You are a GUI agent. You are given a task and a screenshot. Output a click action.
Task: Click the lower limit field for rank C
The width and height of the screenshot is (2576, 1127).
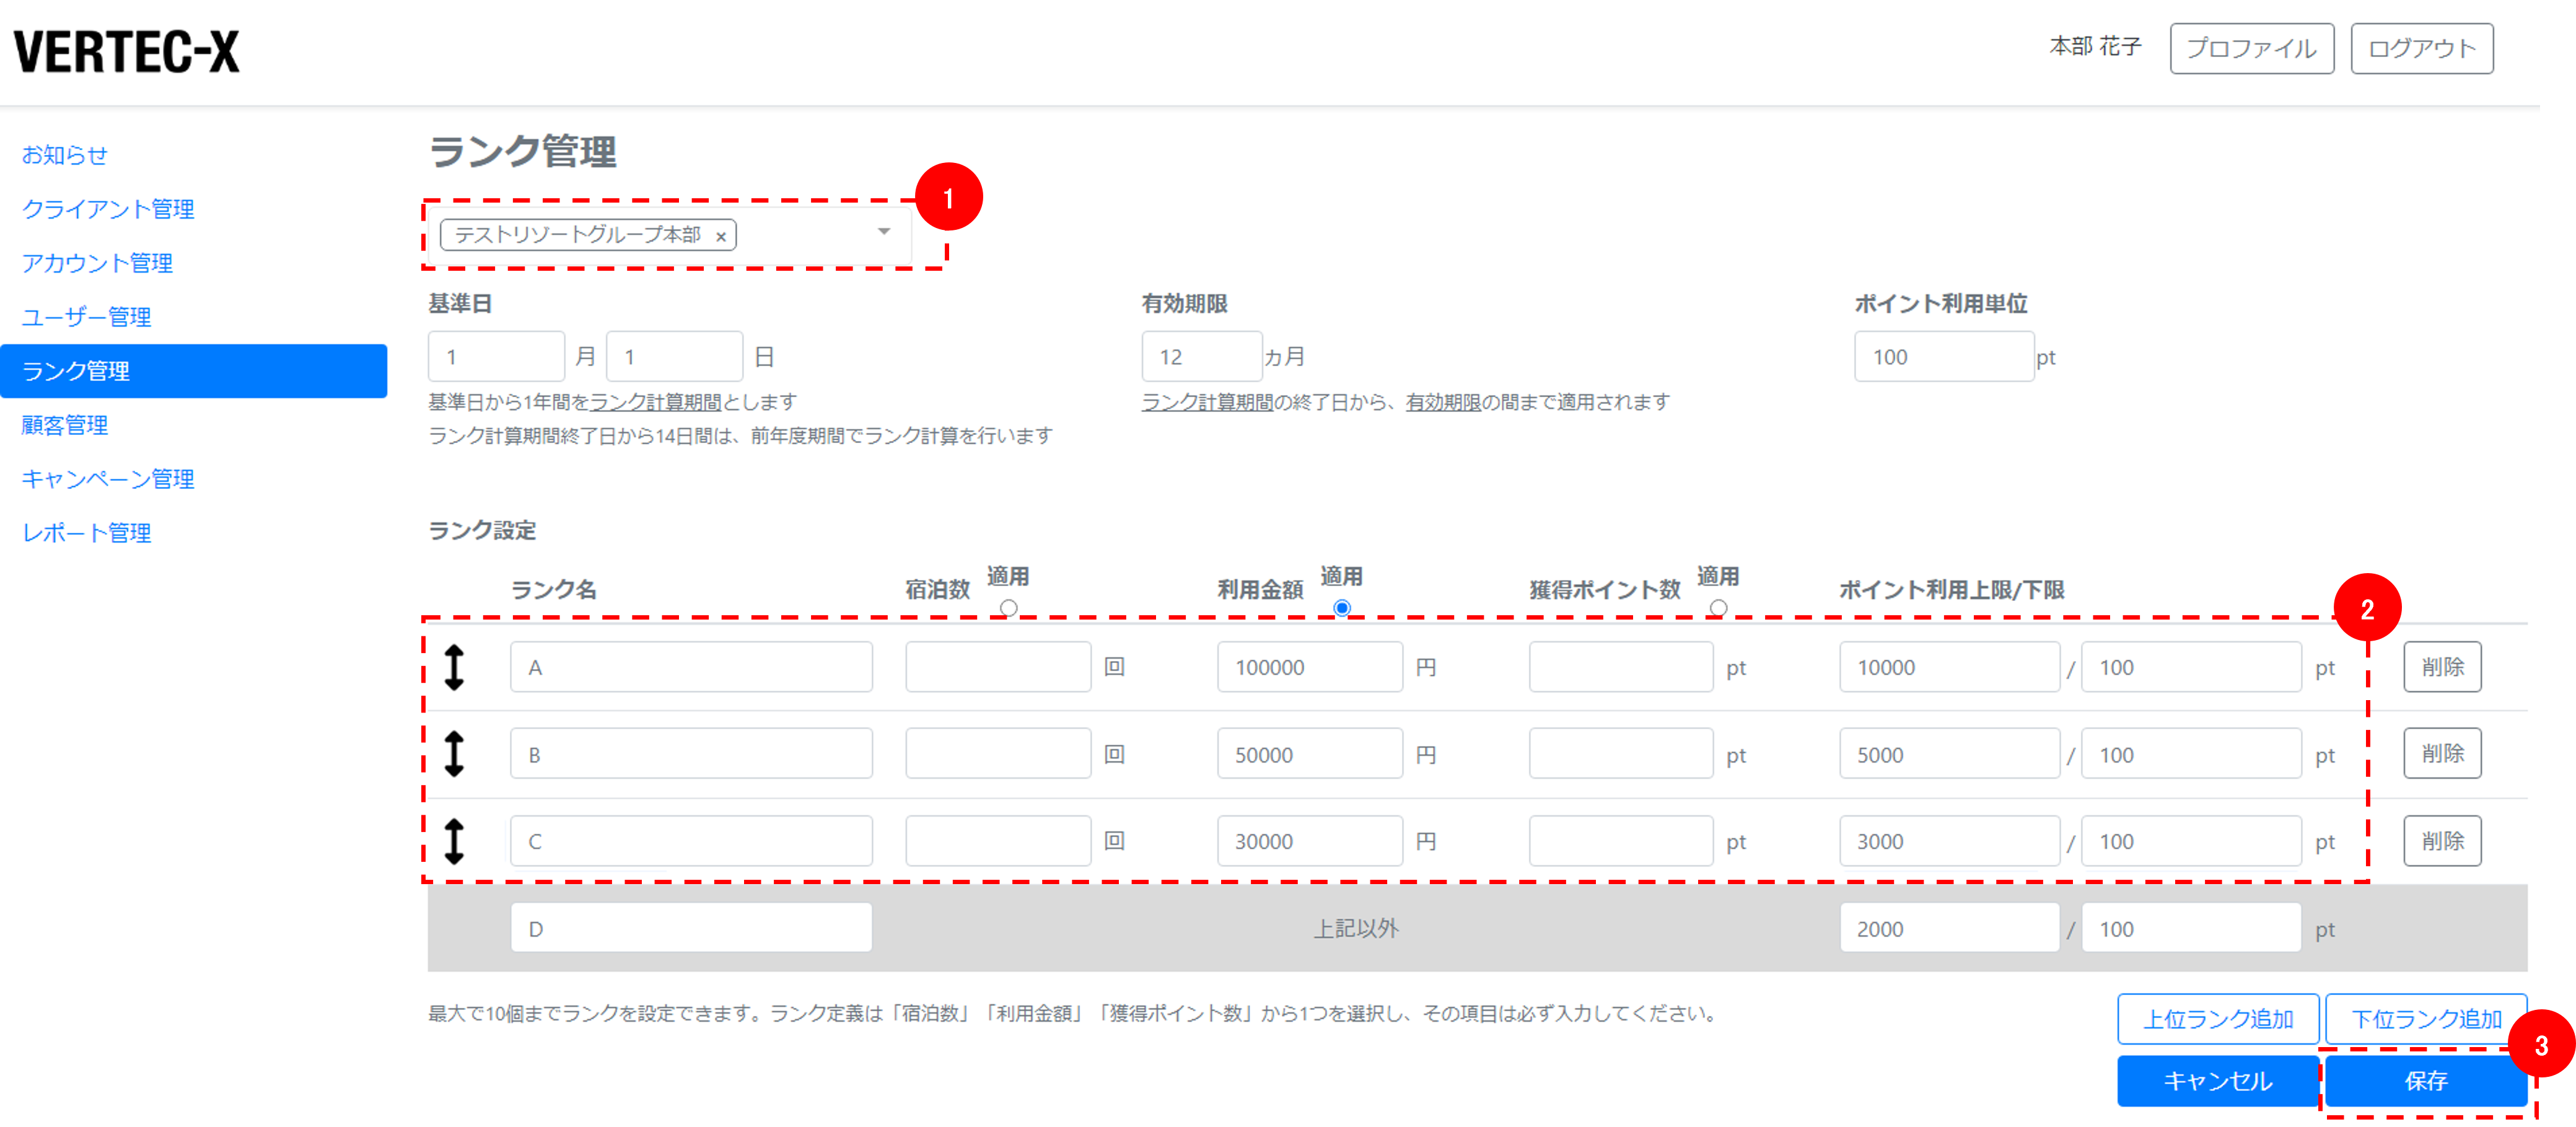coord(2192,841)
